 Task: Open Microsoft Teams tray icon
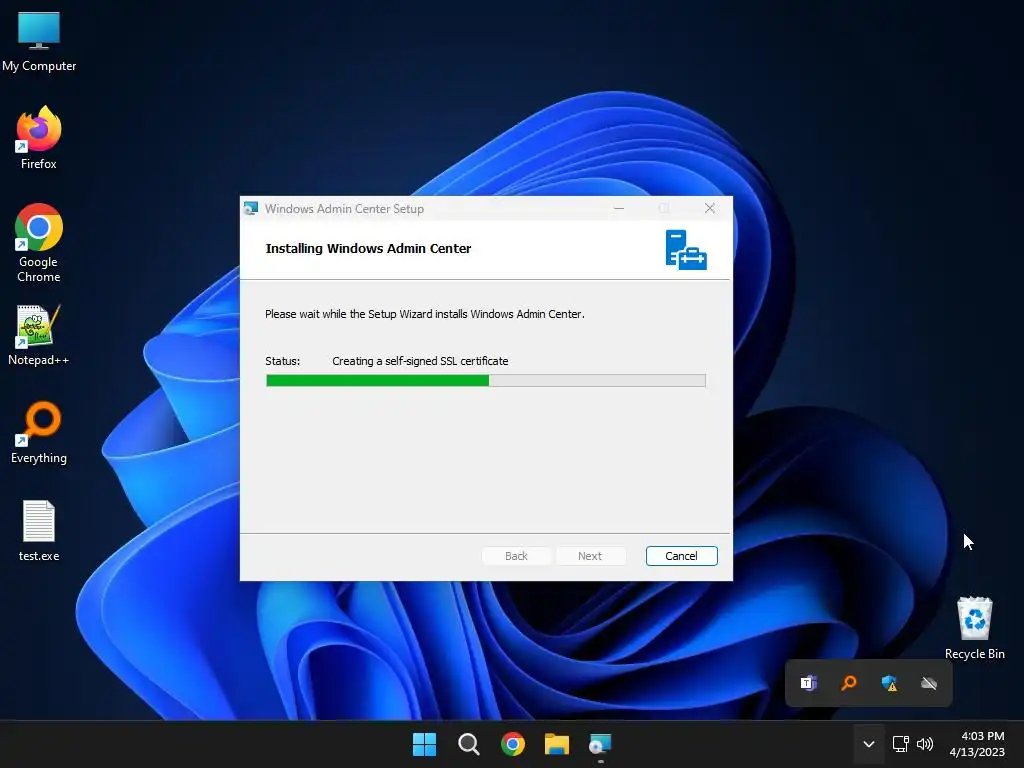(x=808, y=683)
